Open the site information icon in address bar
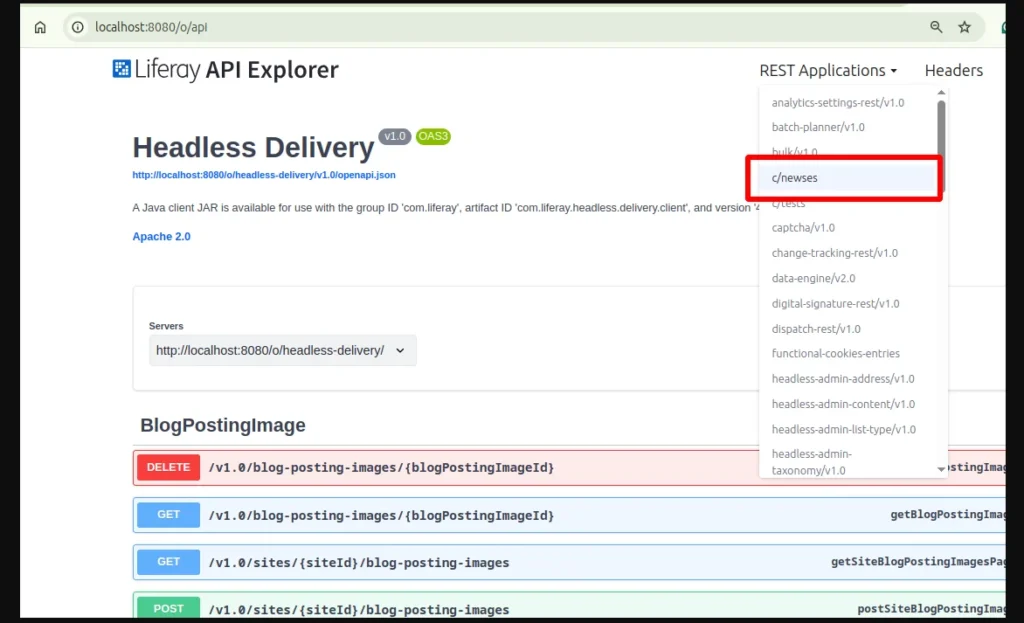This screenshot has width=1024, height=623. [x=77, y=27]
